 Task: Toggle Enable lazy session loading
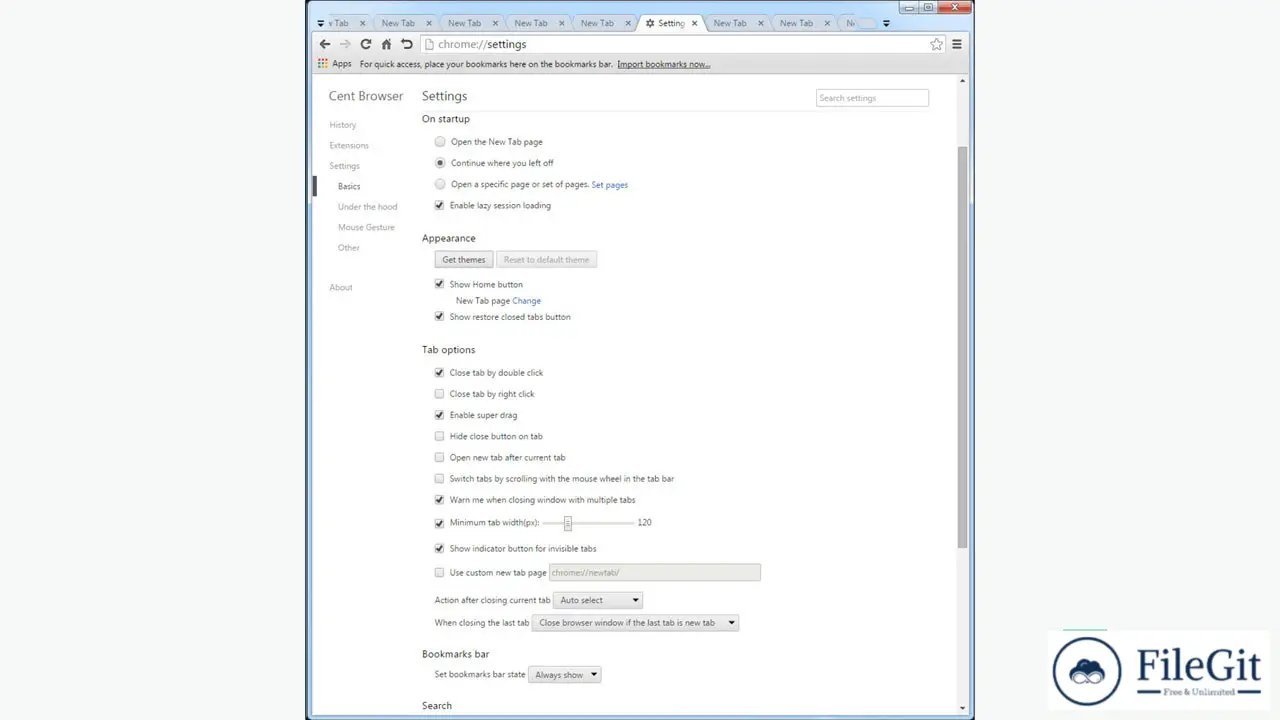[439, 205]
